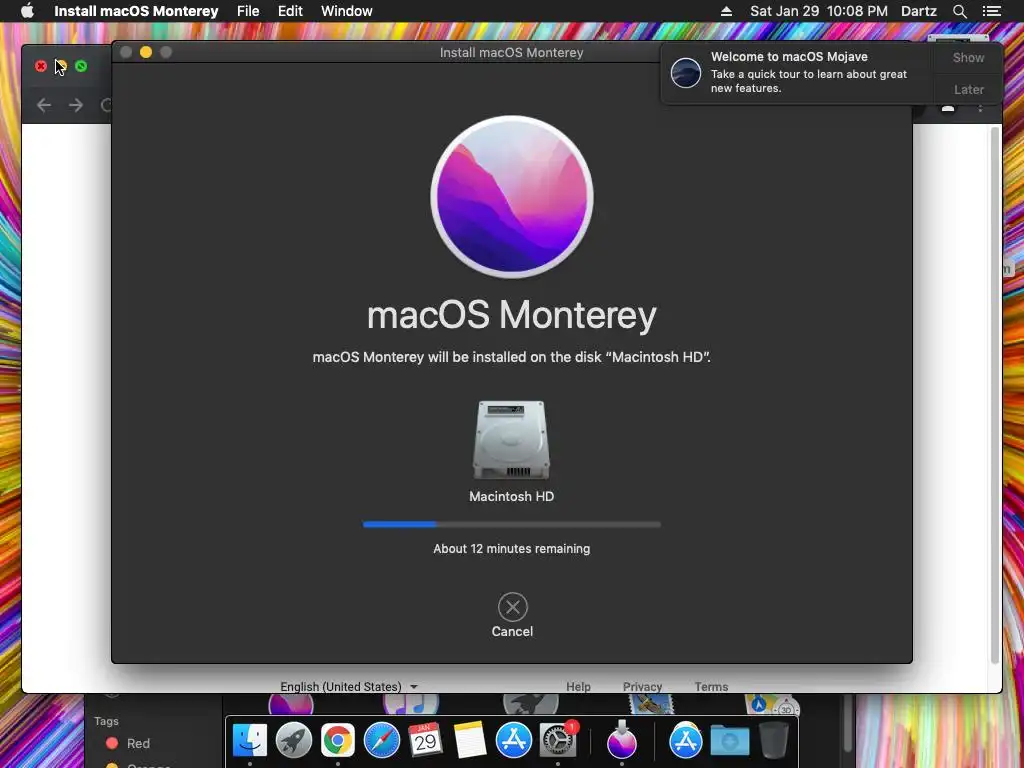Open the Trash in the Dock
The height and width of the screenshot is (768, 1024).
pyautogui.click(x=773, y=741)
